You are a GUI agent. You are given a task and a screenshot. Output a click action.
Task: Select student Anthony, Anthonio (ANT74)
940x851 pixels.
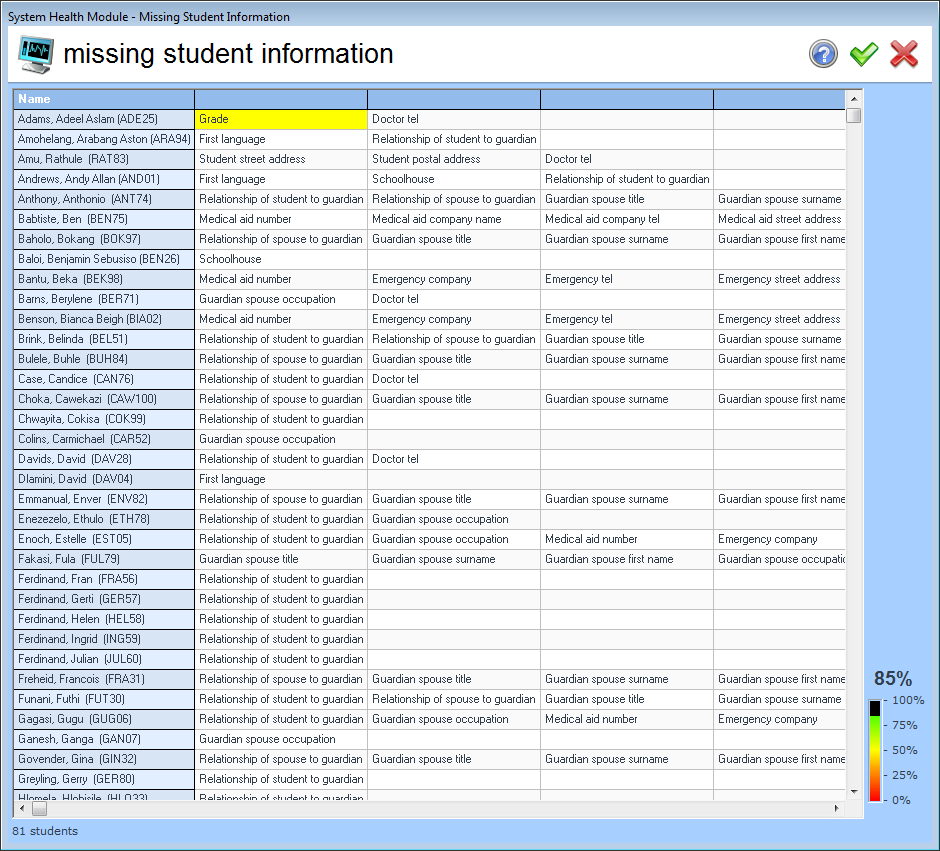click(104, 199)
